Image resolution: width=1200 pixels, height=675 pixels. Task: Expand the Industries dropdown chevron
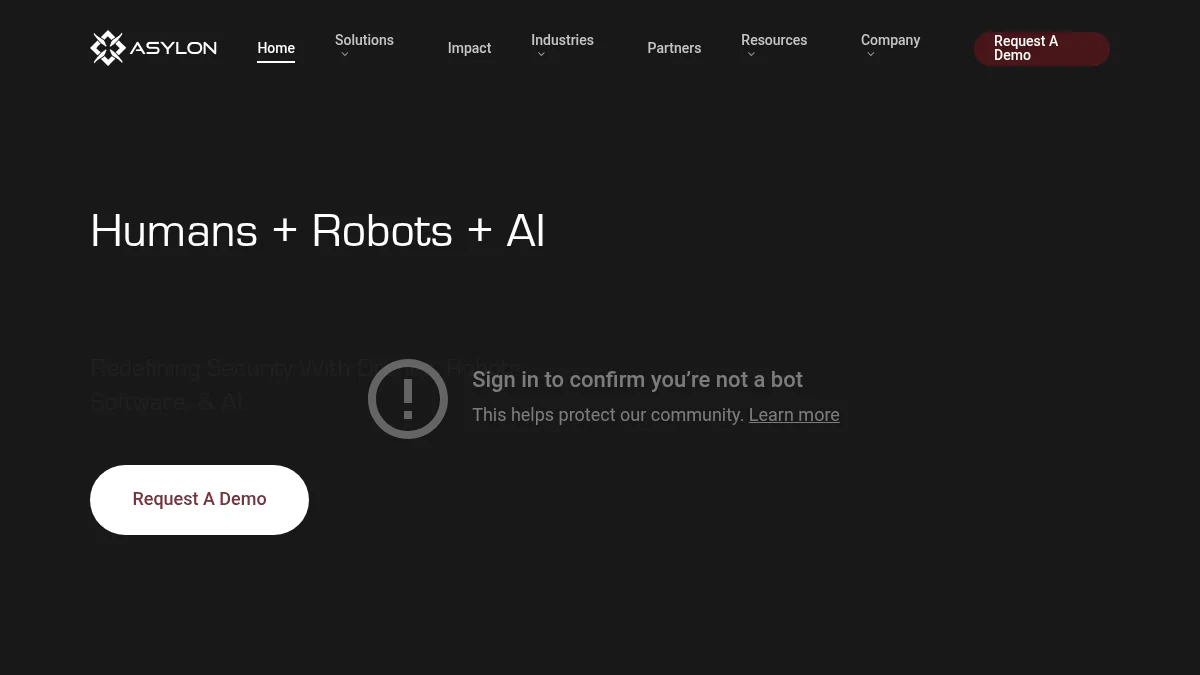(x=541, y=53)
